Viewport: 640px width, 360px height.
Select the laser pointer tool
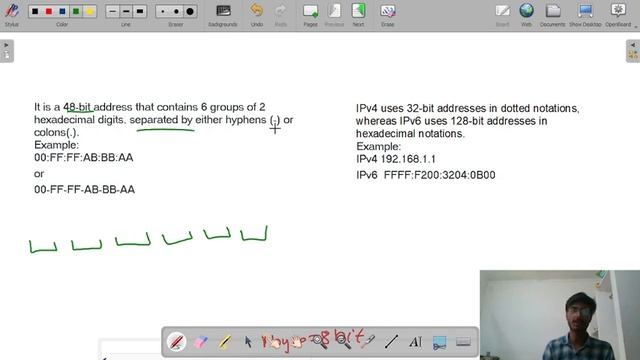(368, 342)
